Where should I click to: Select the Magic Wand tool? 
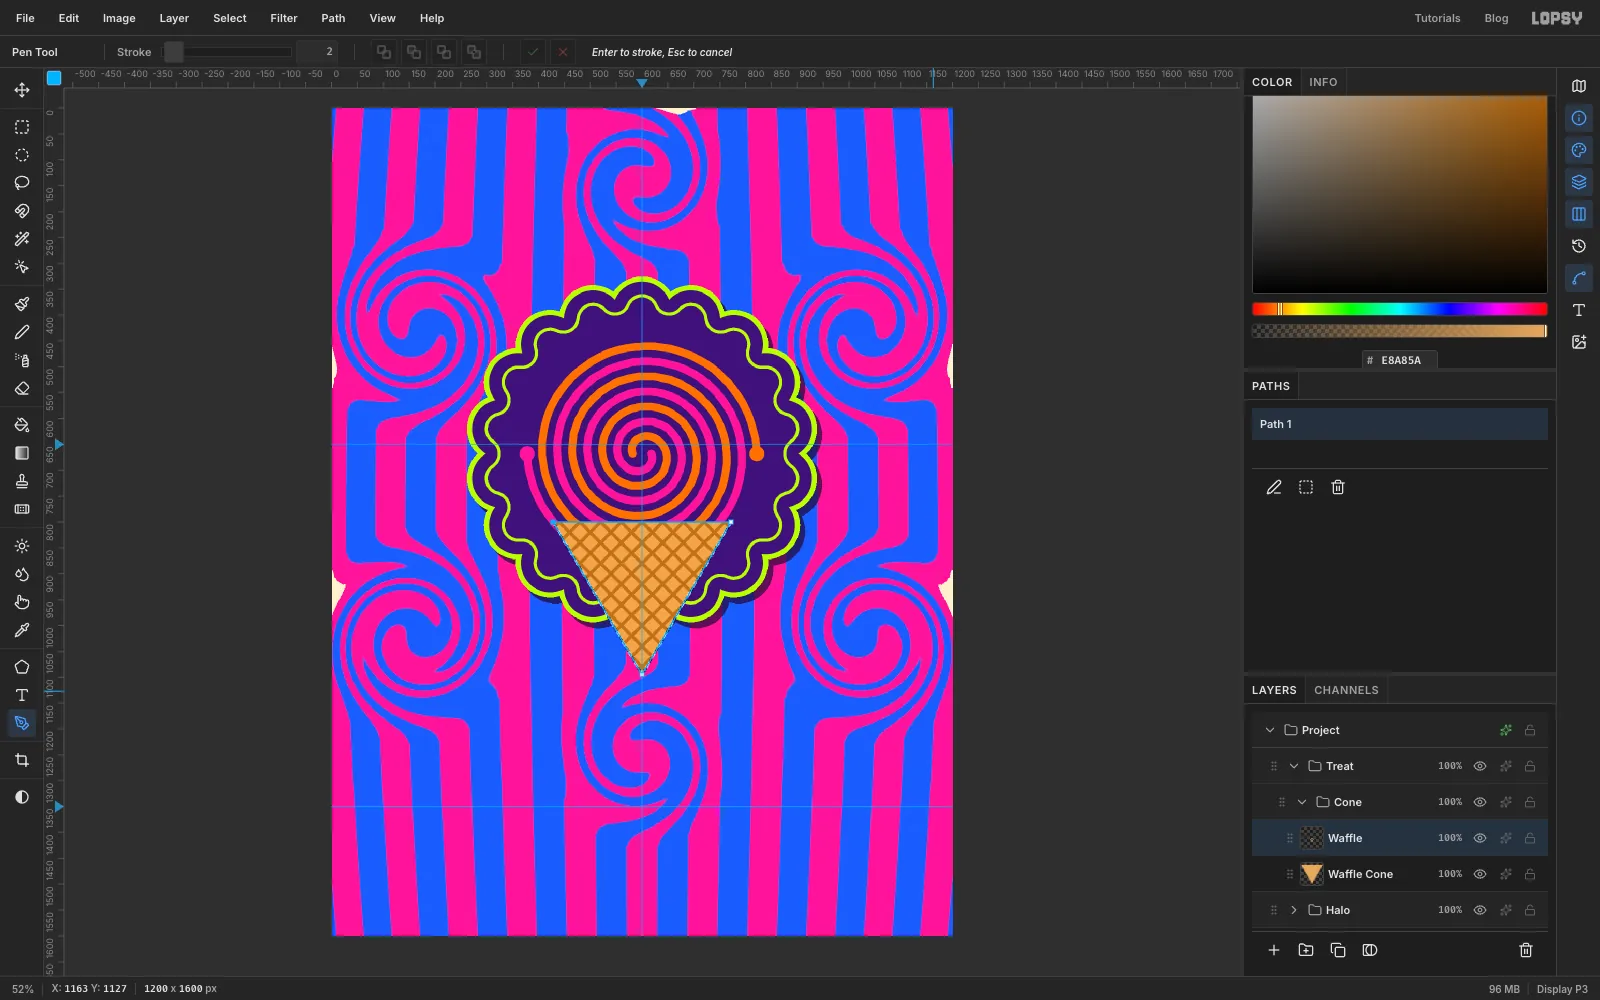[22, 239]
